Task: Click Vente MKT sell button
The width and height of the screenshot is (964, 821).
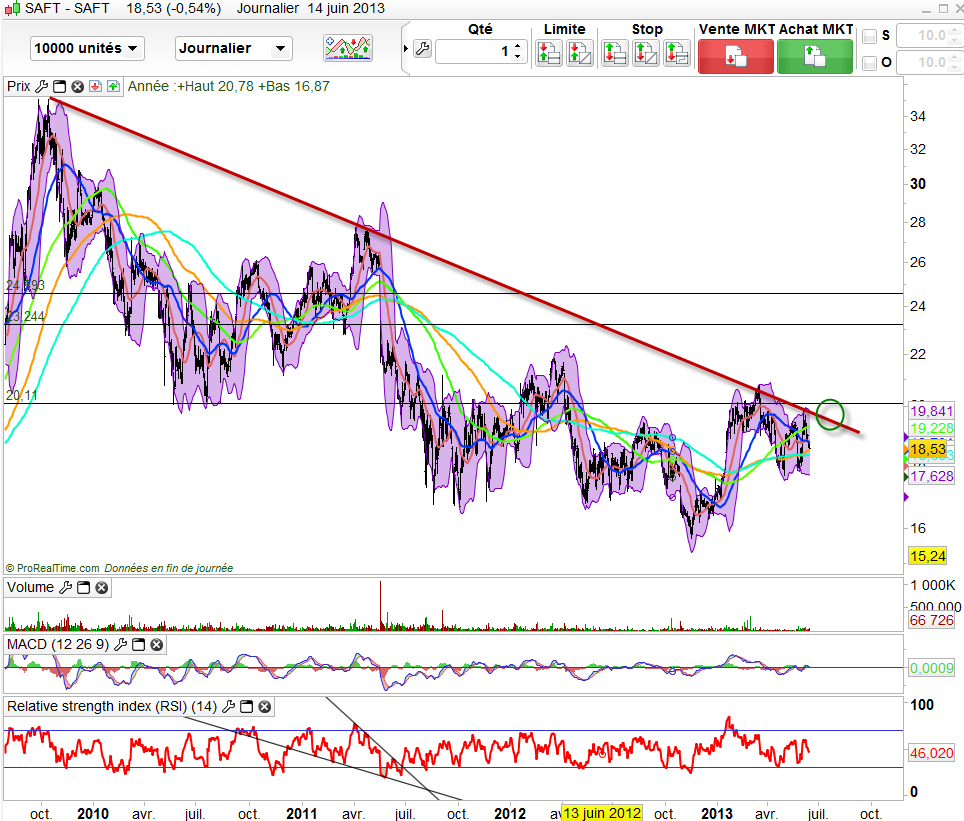Action: coord(735,56)
